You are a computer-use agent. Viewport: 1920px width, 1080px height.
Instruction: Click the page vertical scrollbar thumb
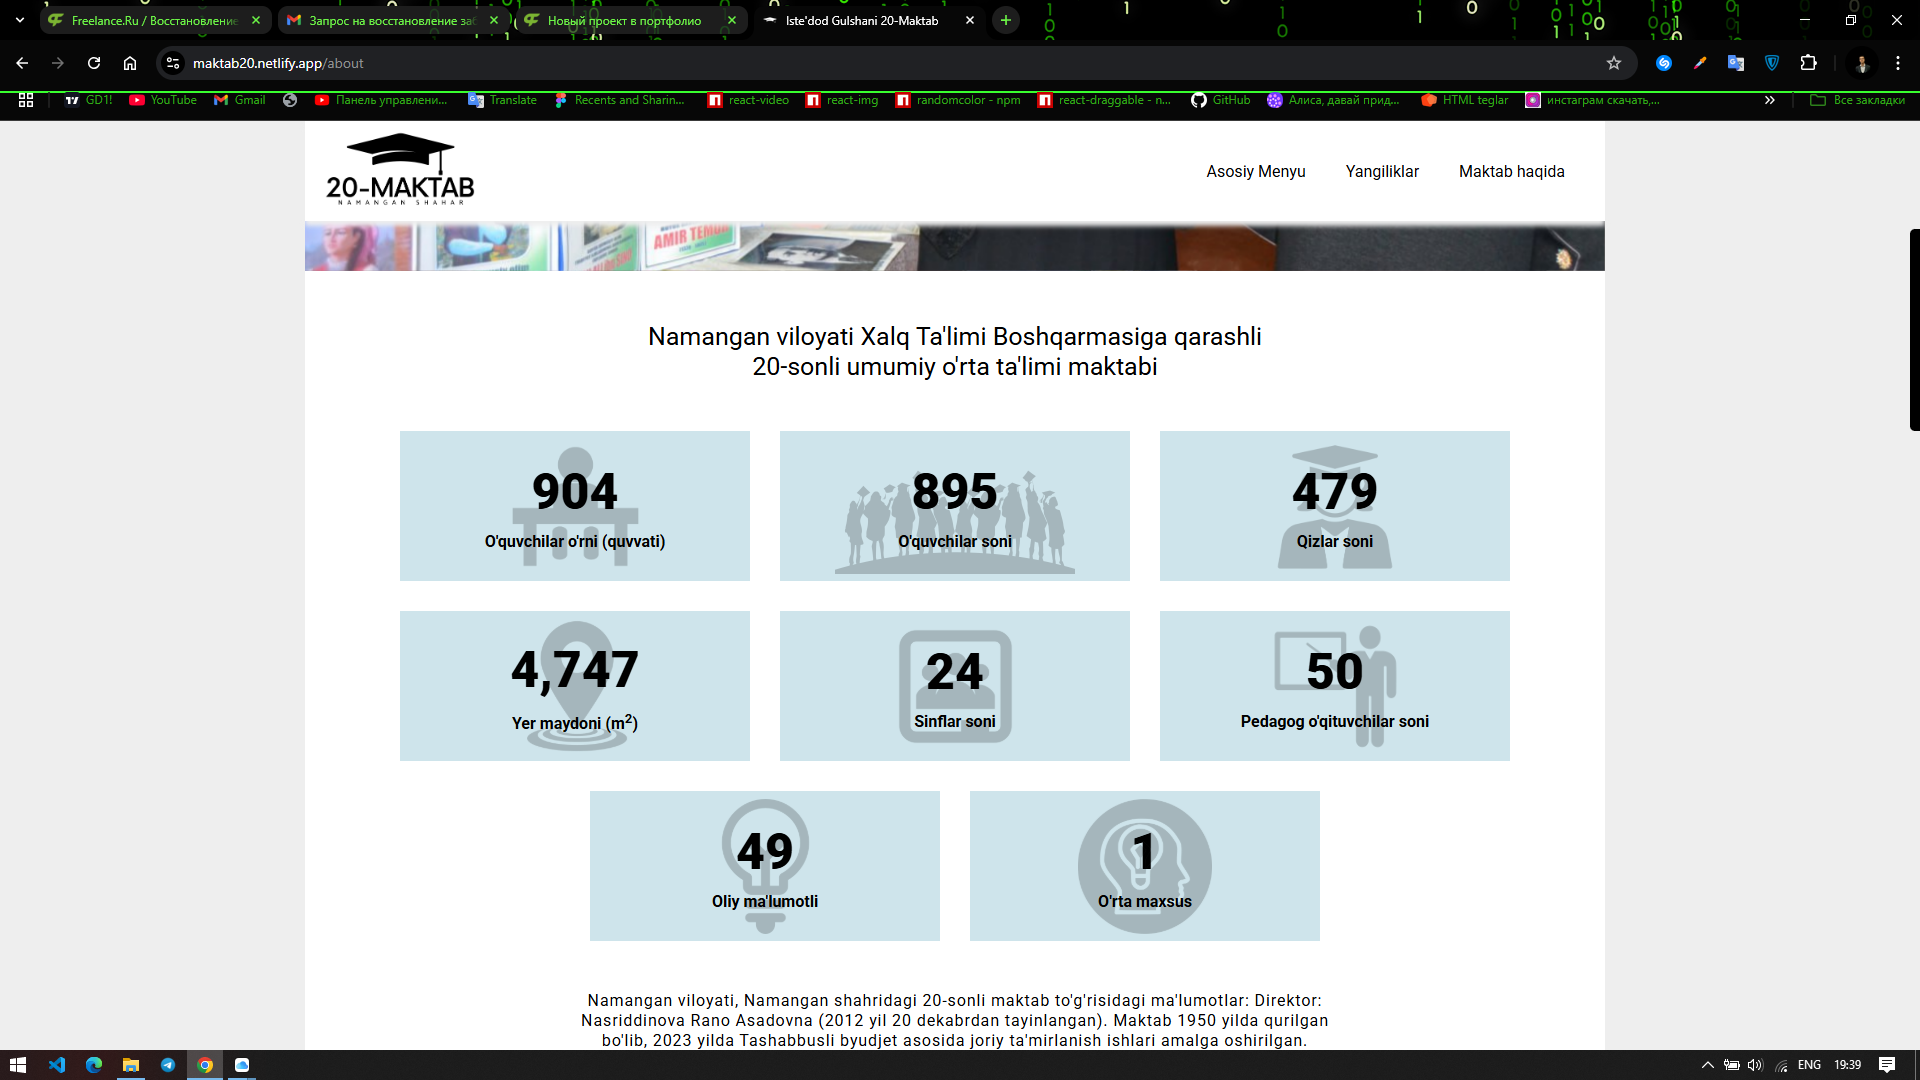pos(1914,330)
